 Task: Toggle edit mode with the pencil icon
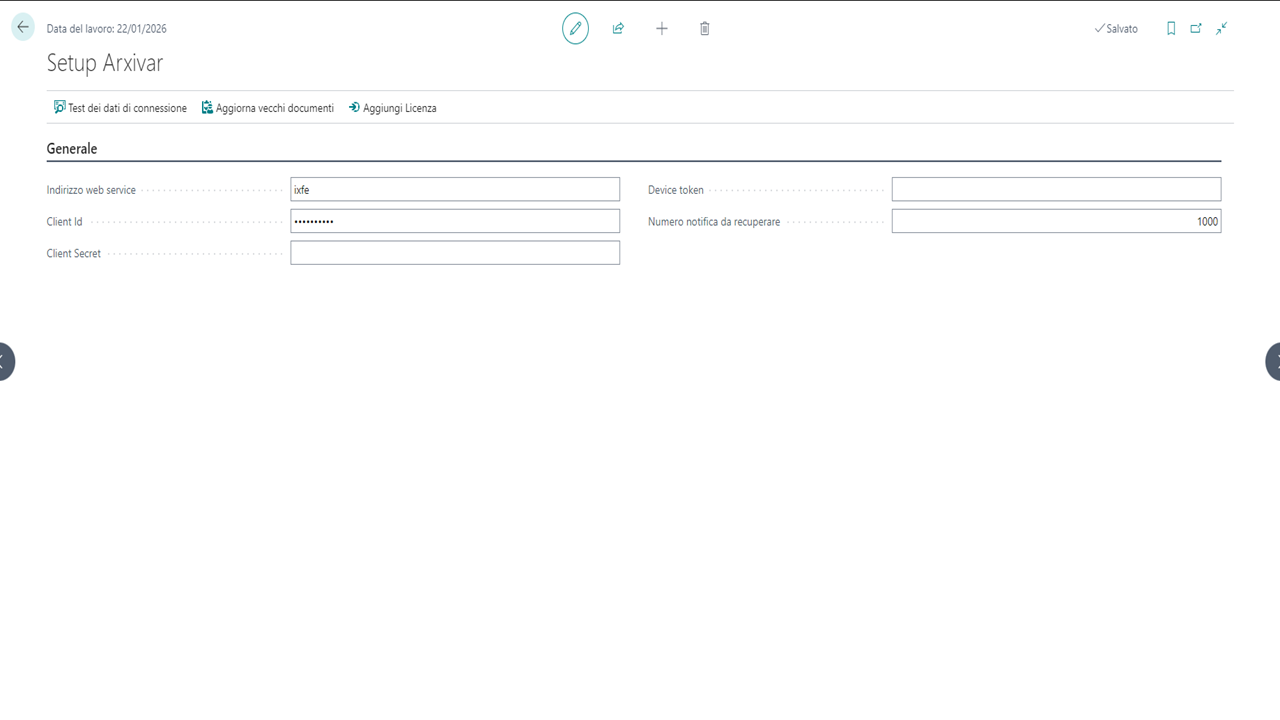coord(575,29)
